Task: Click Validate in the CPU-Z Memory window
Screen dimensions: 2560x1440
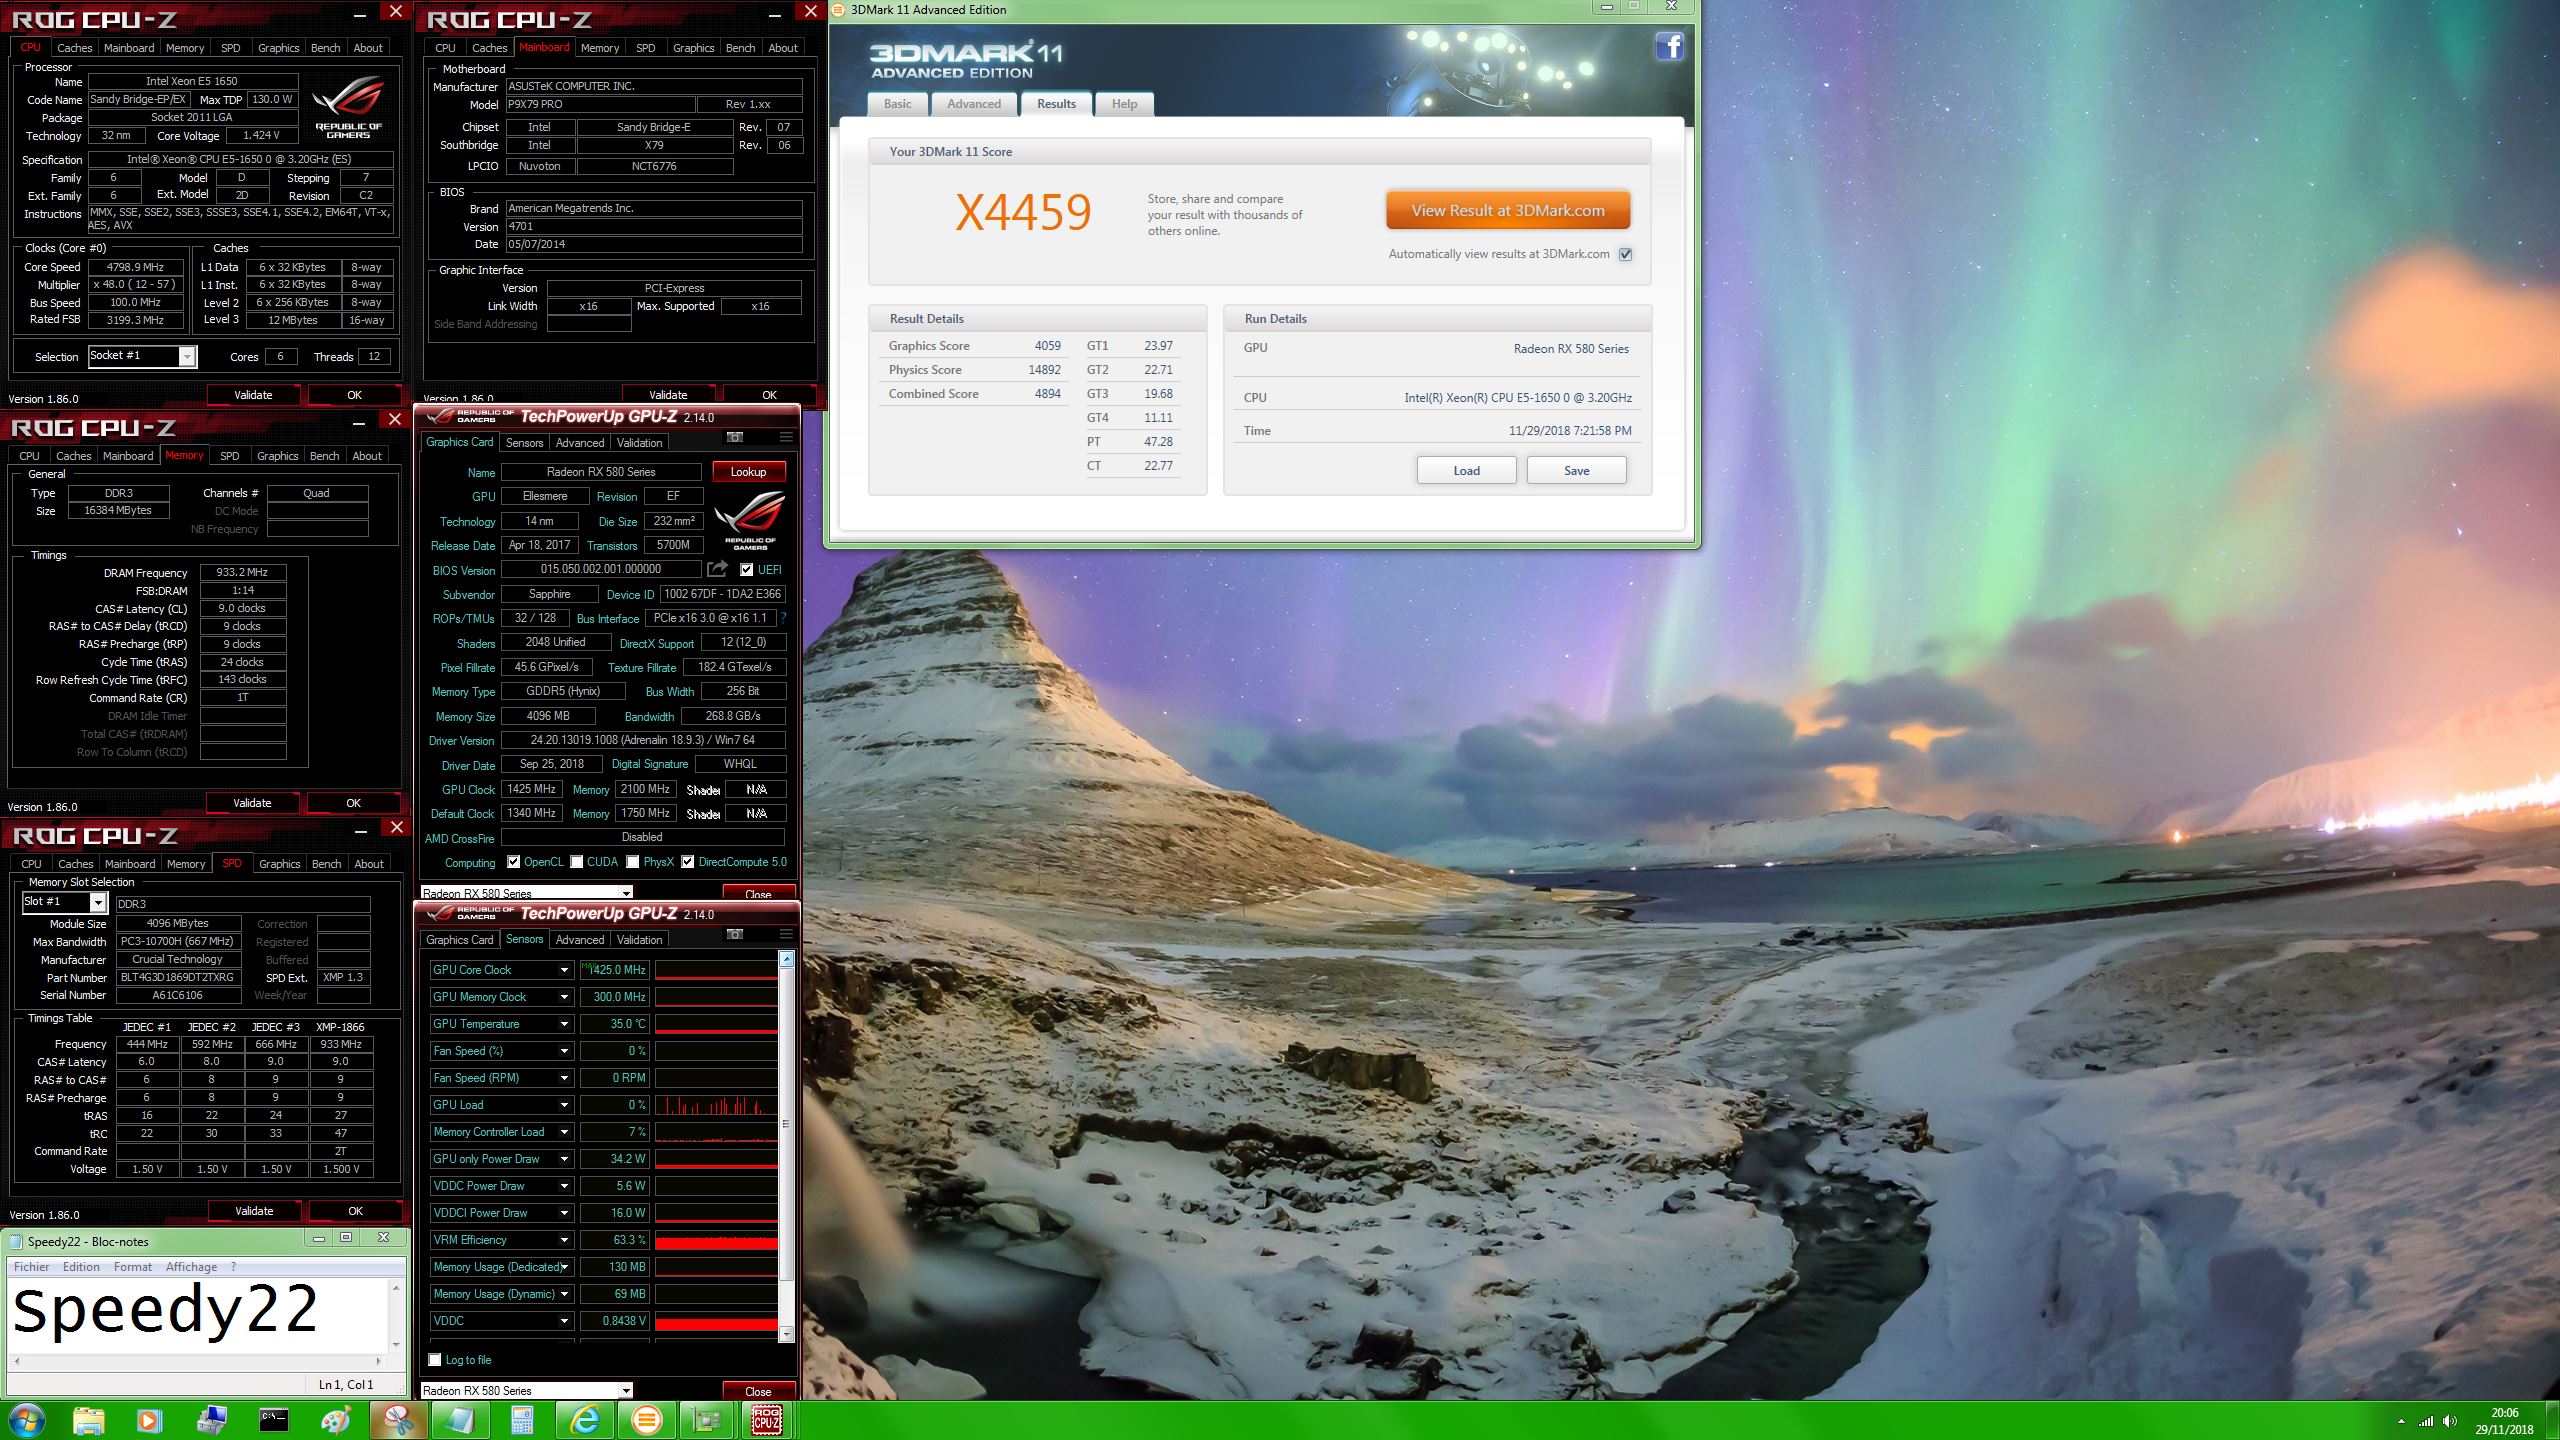Action: 252,803
